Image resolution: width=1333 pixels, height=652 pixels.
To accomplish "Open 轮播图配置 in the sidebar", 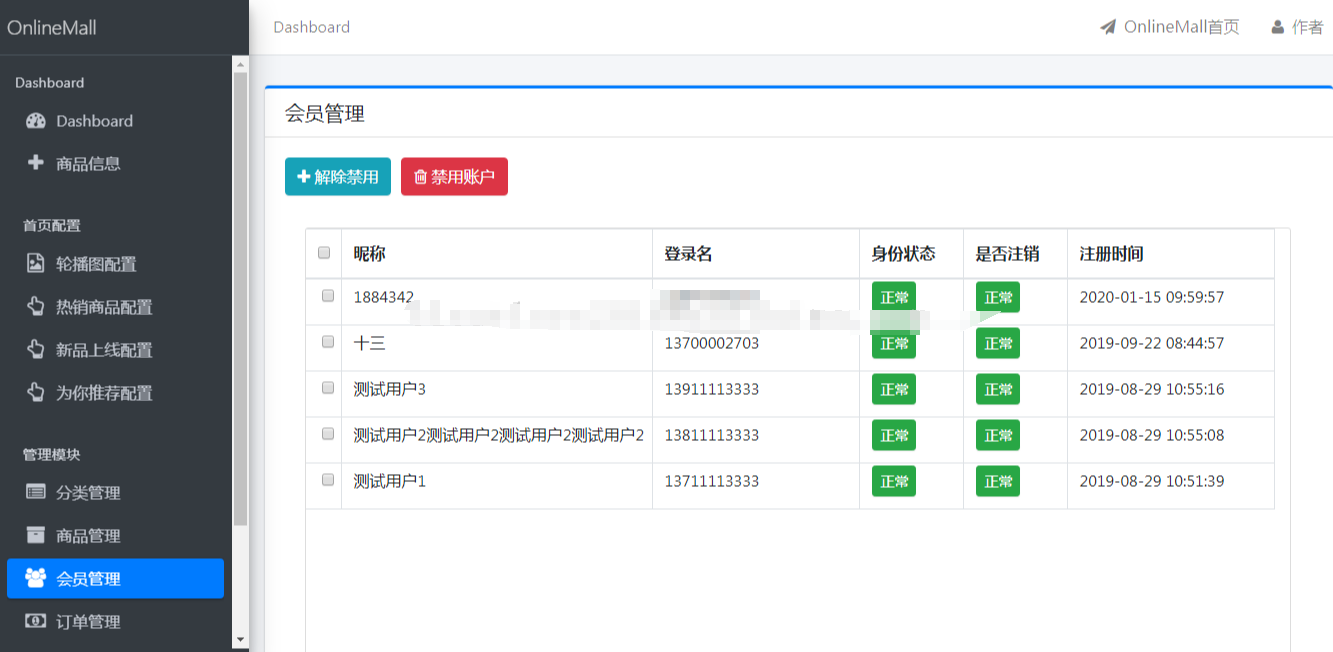I will pyautogui.click(x=115, y=264).
